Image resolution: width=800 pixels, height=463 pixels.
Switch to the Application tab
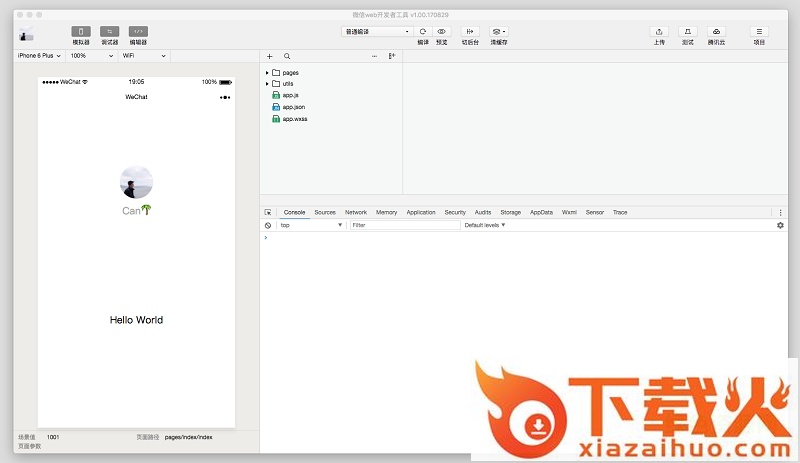point(421,212)
